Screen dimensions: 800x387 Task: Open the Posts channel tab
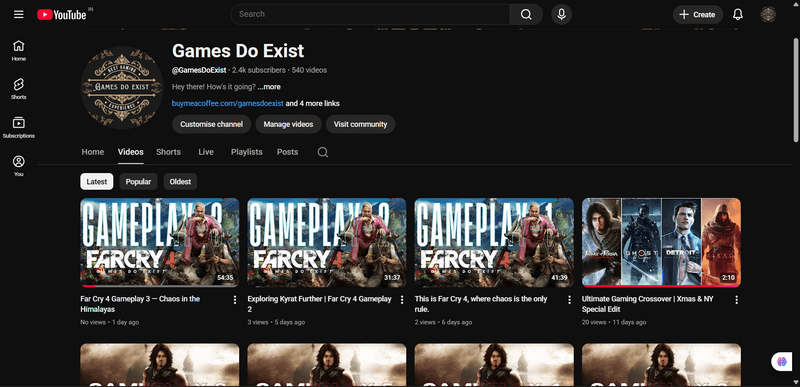tap(287, 152)
